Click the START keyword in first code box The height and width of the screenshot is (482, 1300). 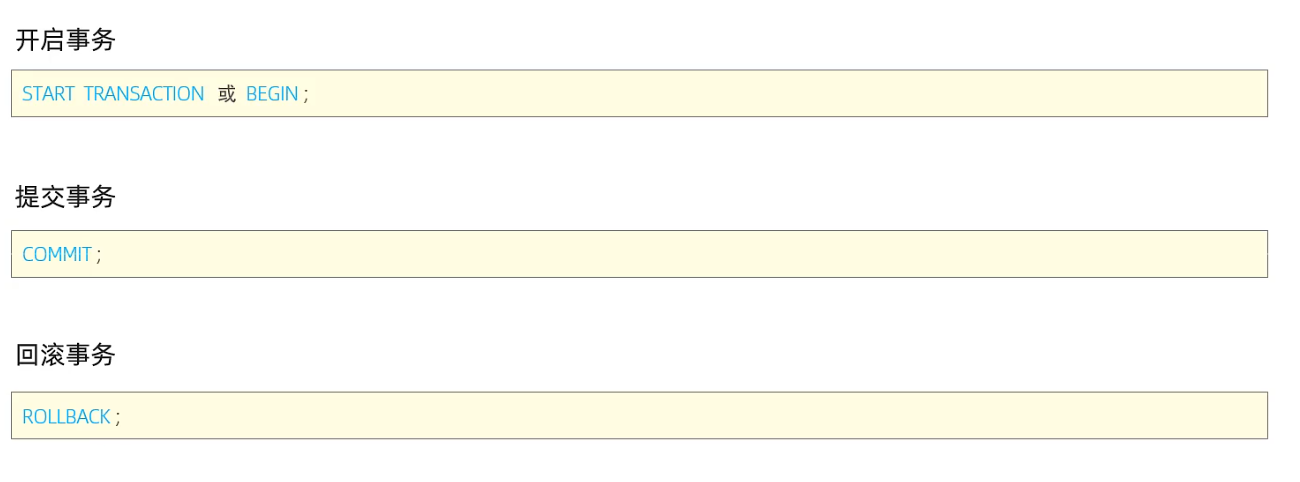point(48,94)
